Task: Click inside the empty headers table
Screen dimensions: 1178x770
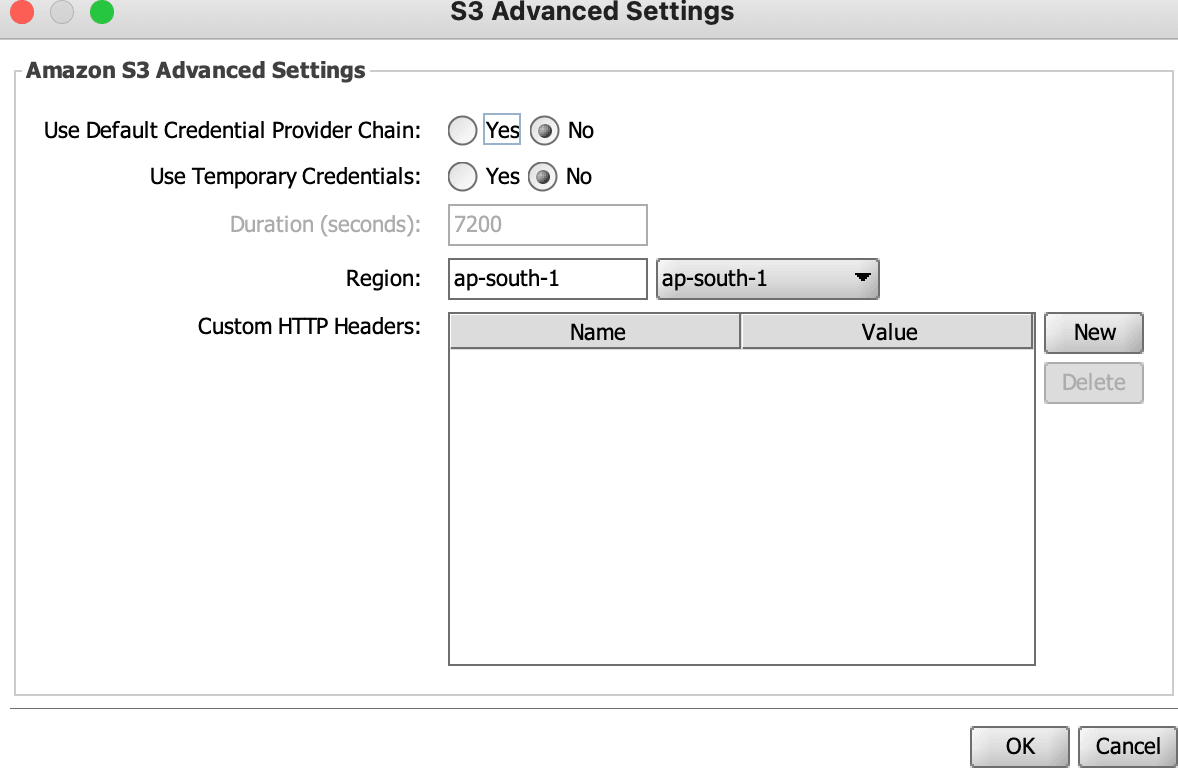Action: [742, 506]
